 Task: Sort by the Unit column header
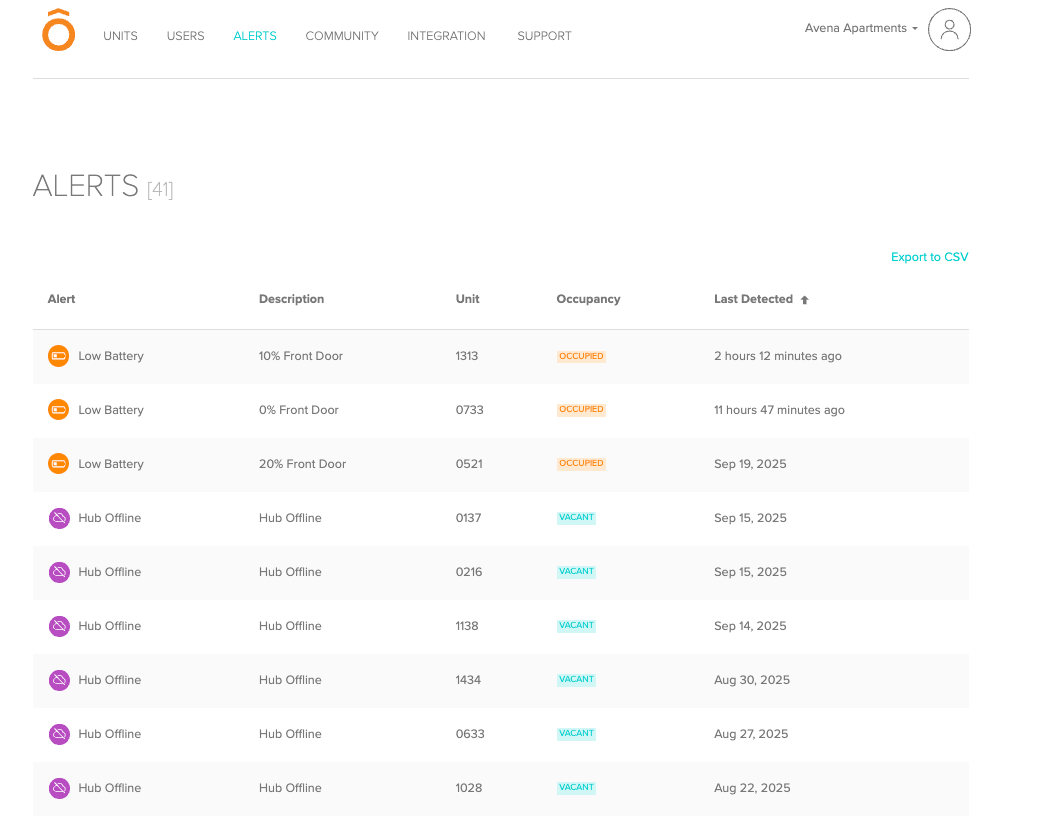click(x=468, y=299)
